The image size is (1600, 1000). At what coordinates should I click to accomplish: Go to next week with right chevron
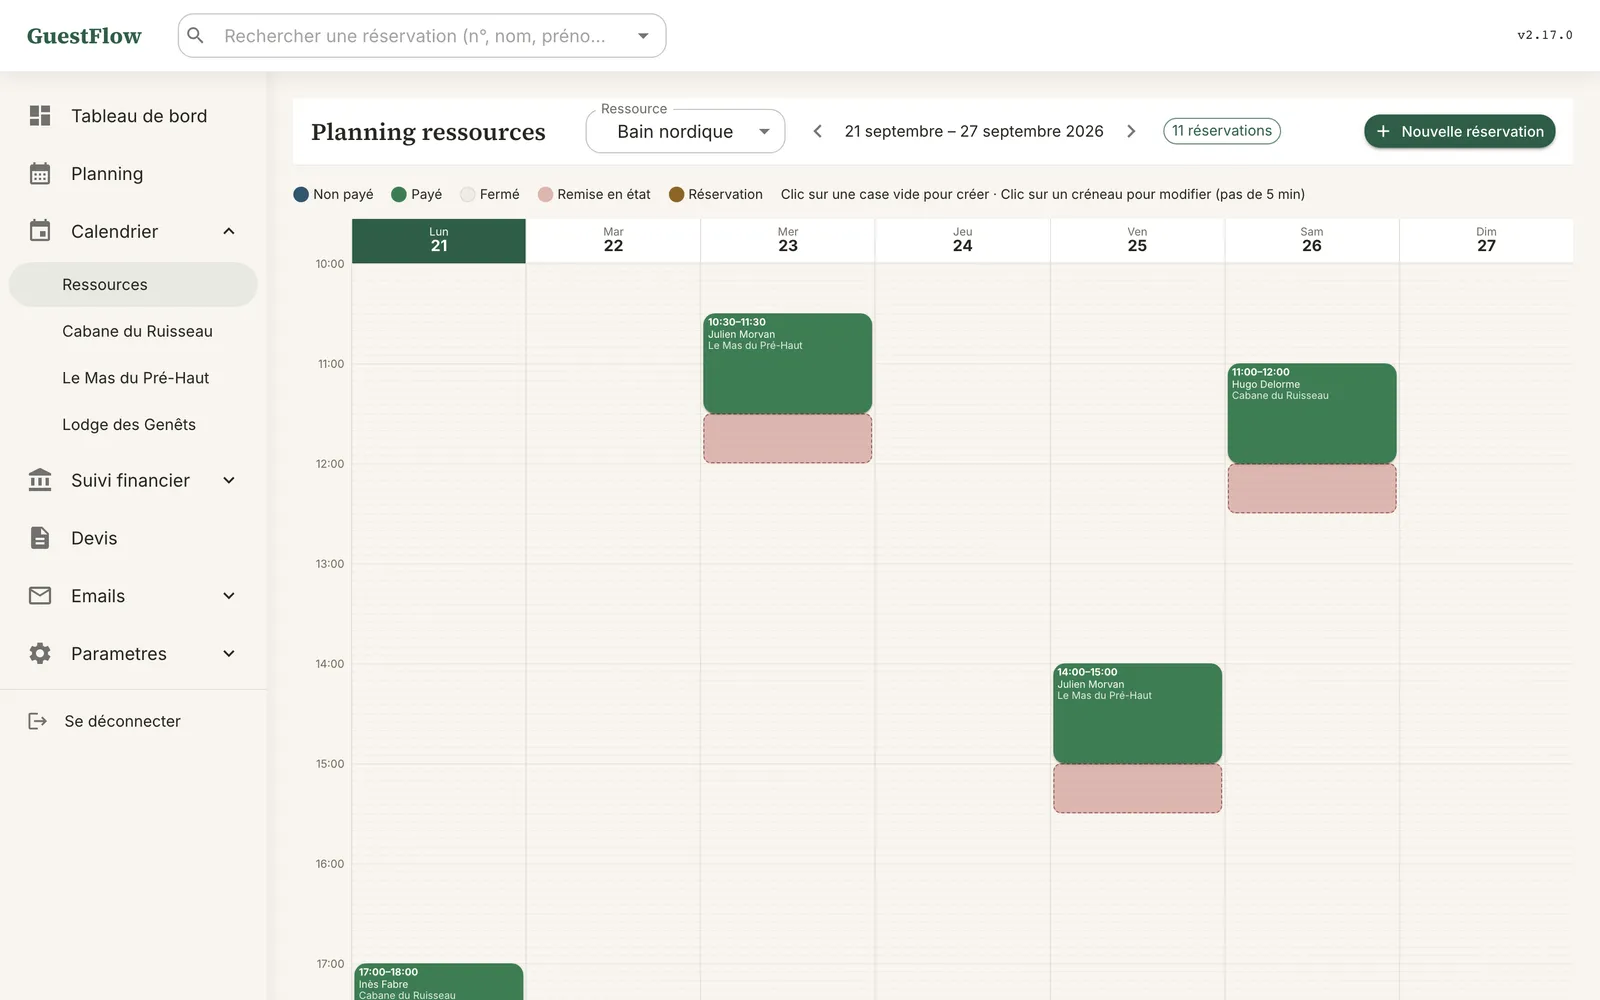(1131, 131)
